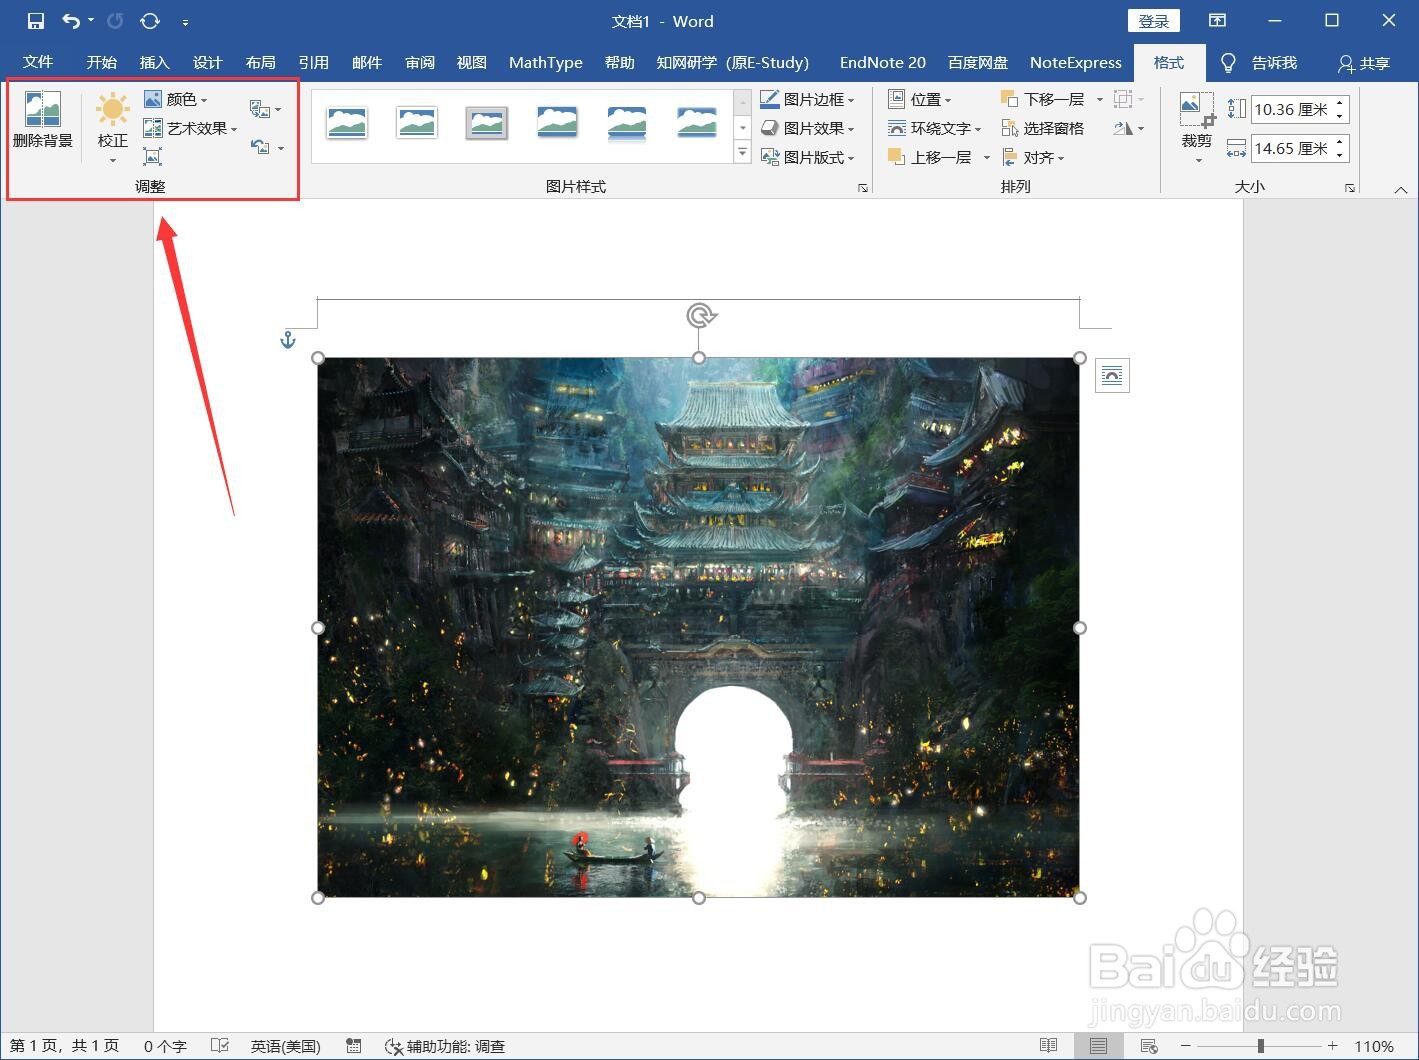Click the 图片边框 (Picture Border) icon
This screenshot has height=1060, width=1419.
tap(808, 98)
